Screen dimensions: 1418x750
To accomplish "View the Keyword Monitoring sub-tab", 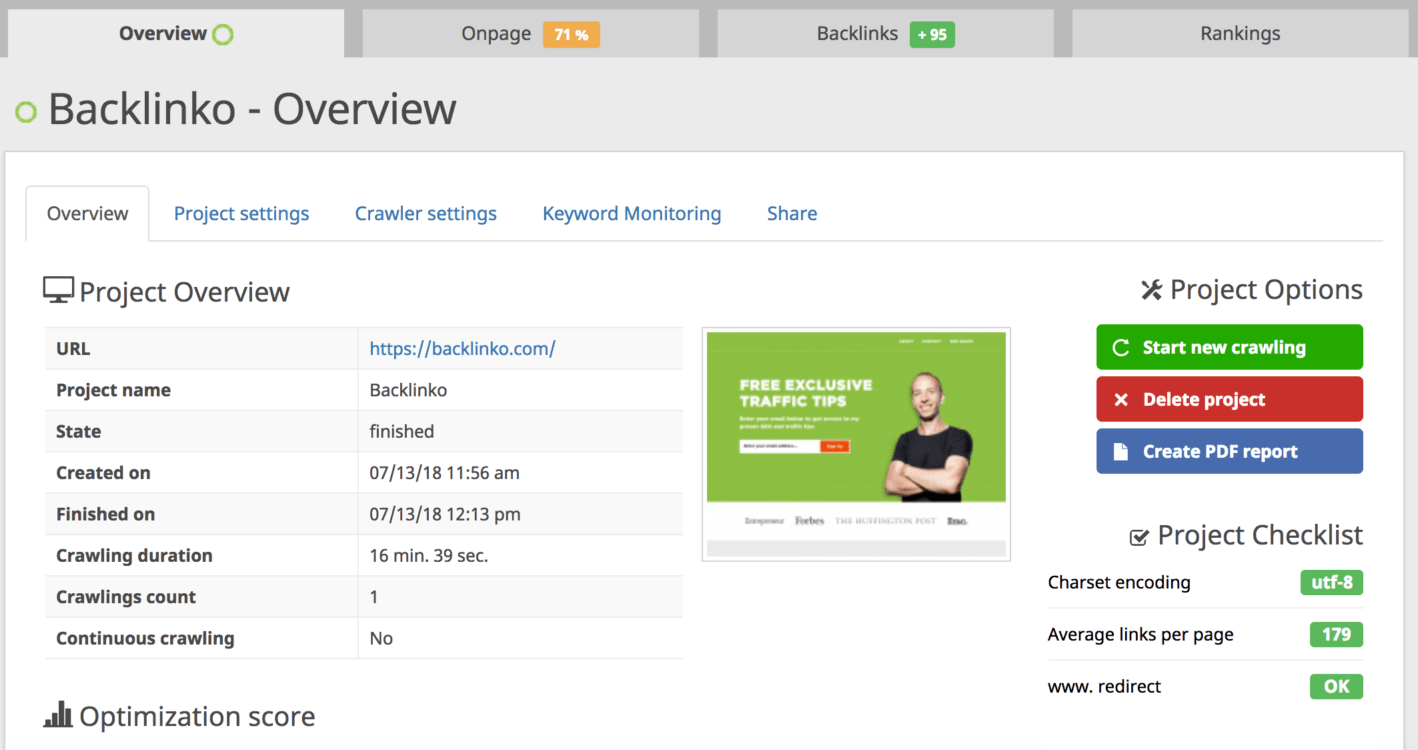I will [x=632, y=214].
